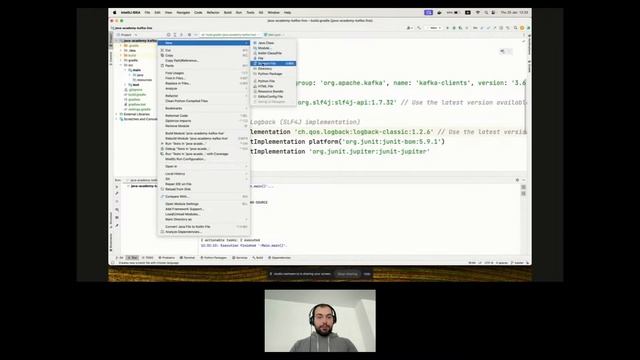Screen dimensions: 640x360
Task: Open the TODO tool window tab
Action: 148,258
